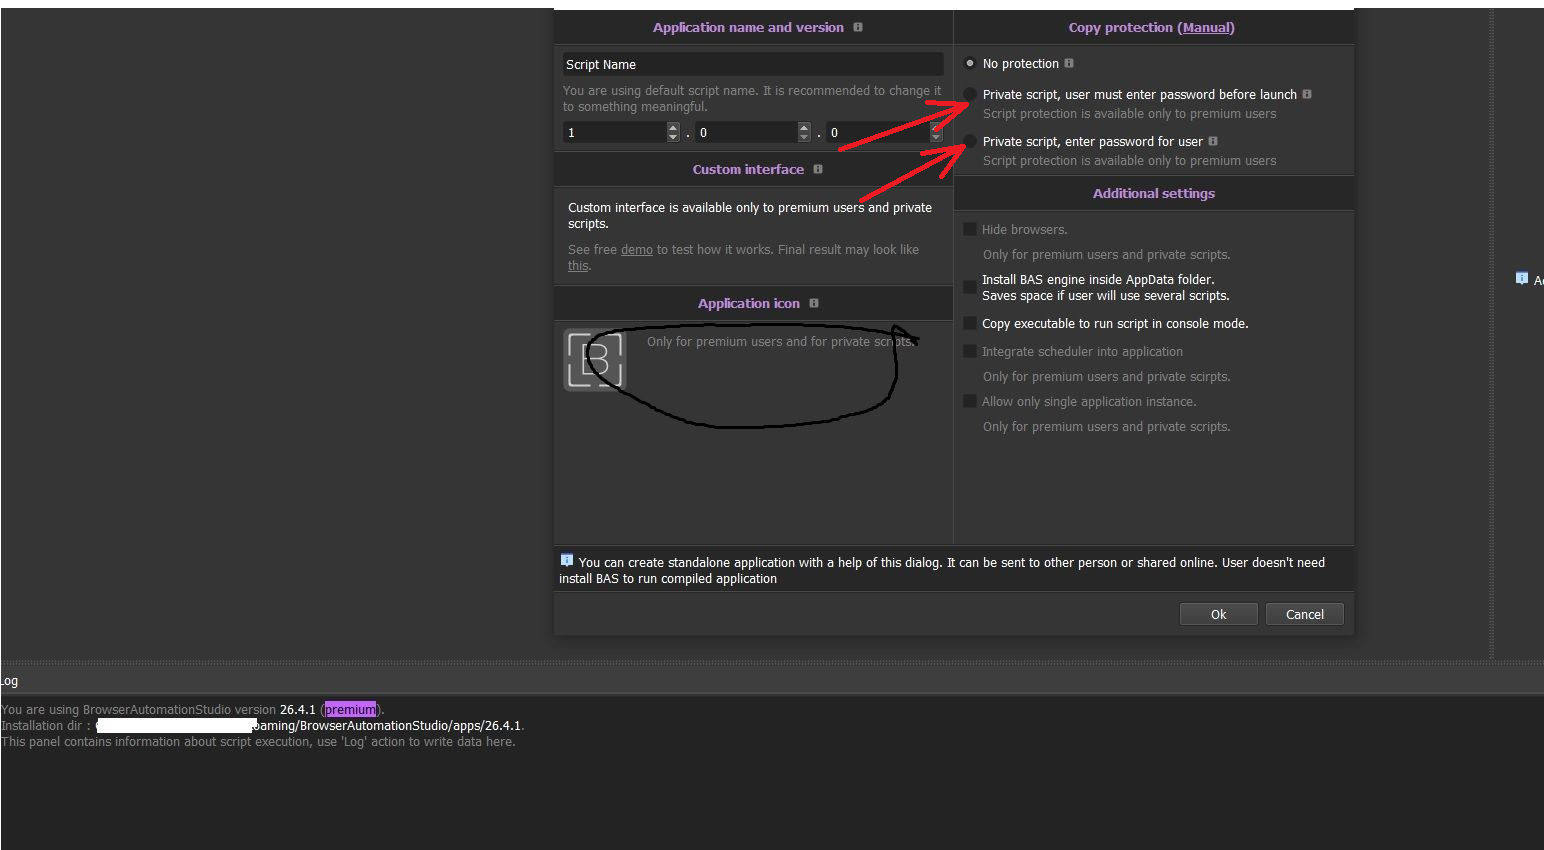Click info icon after 'password before launch' option

pos(1307,94)
